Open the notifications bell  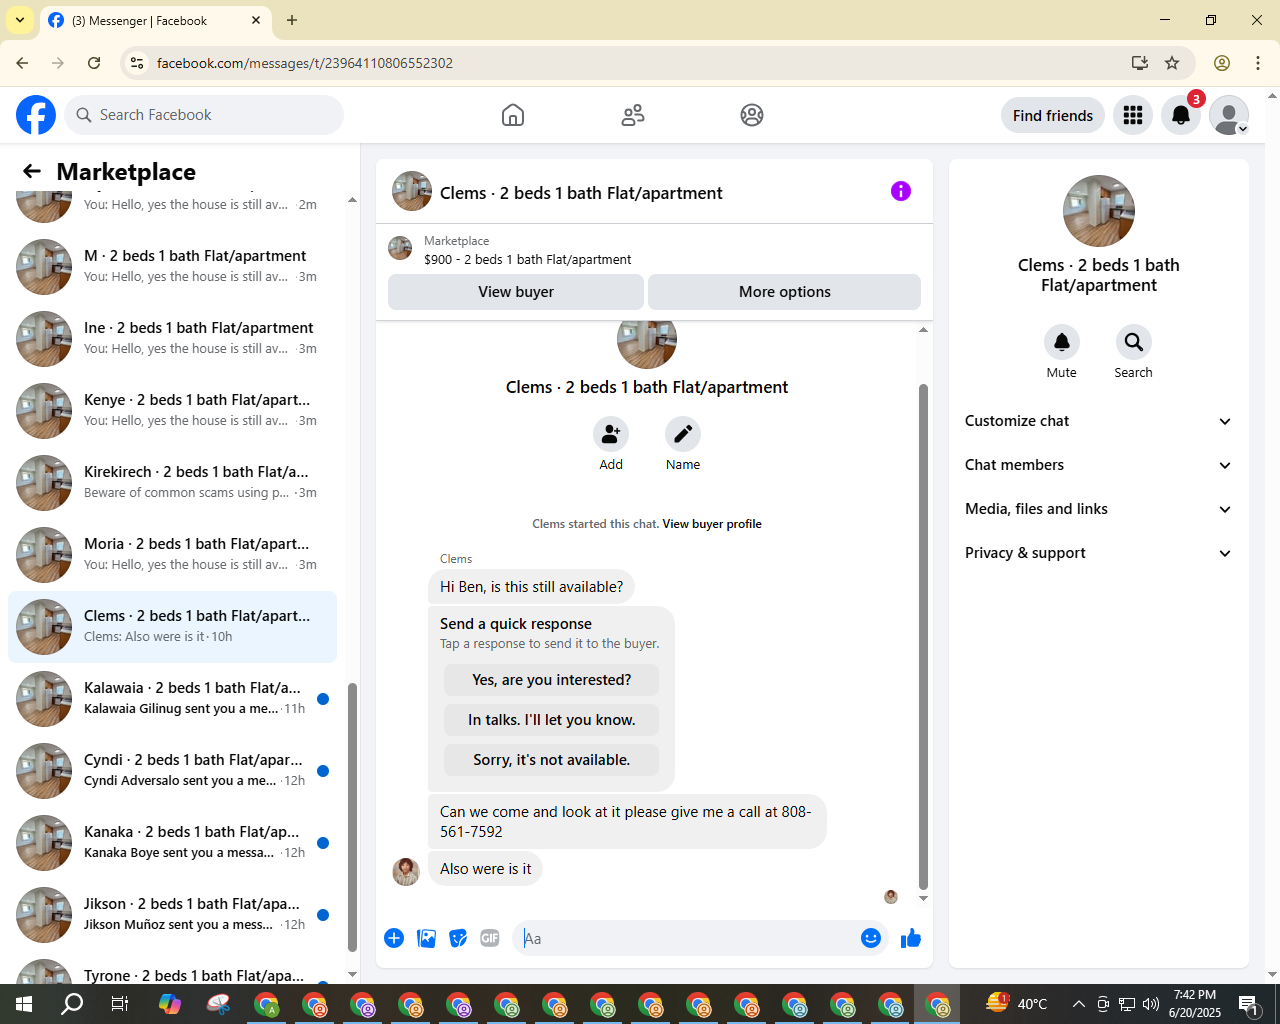point(1181,115)
